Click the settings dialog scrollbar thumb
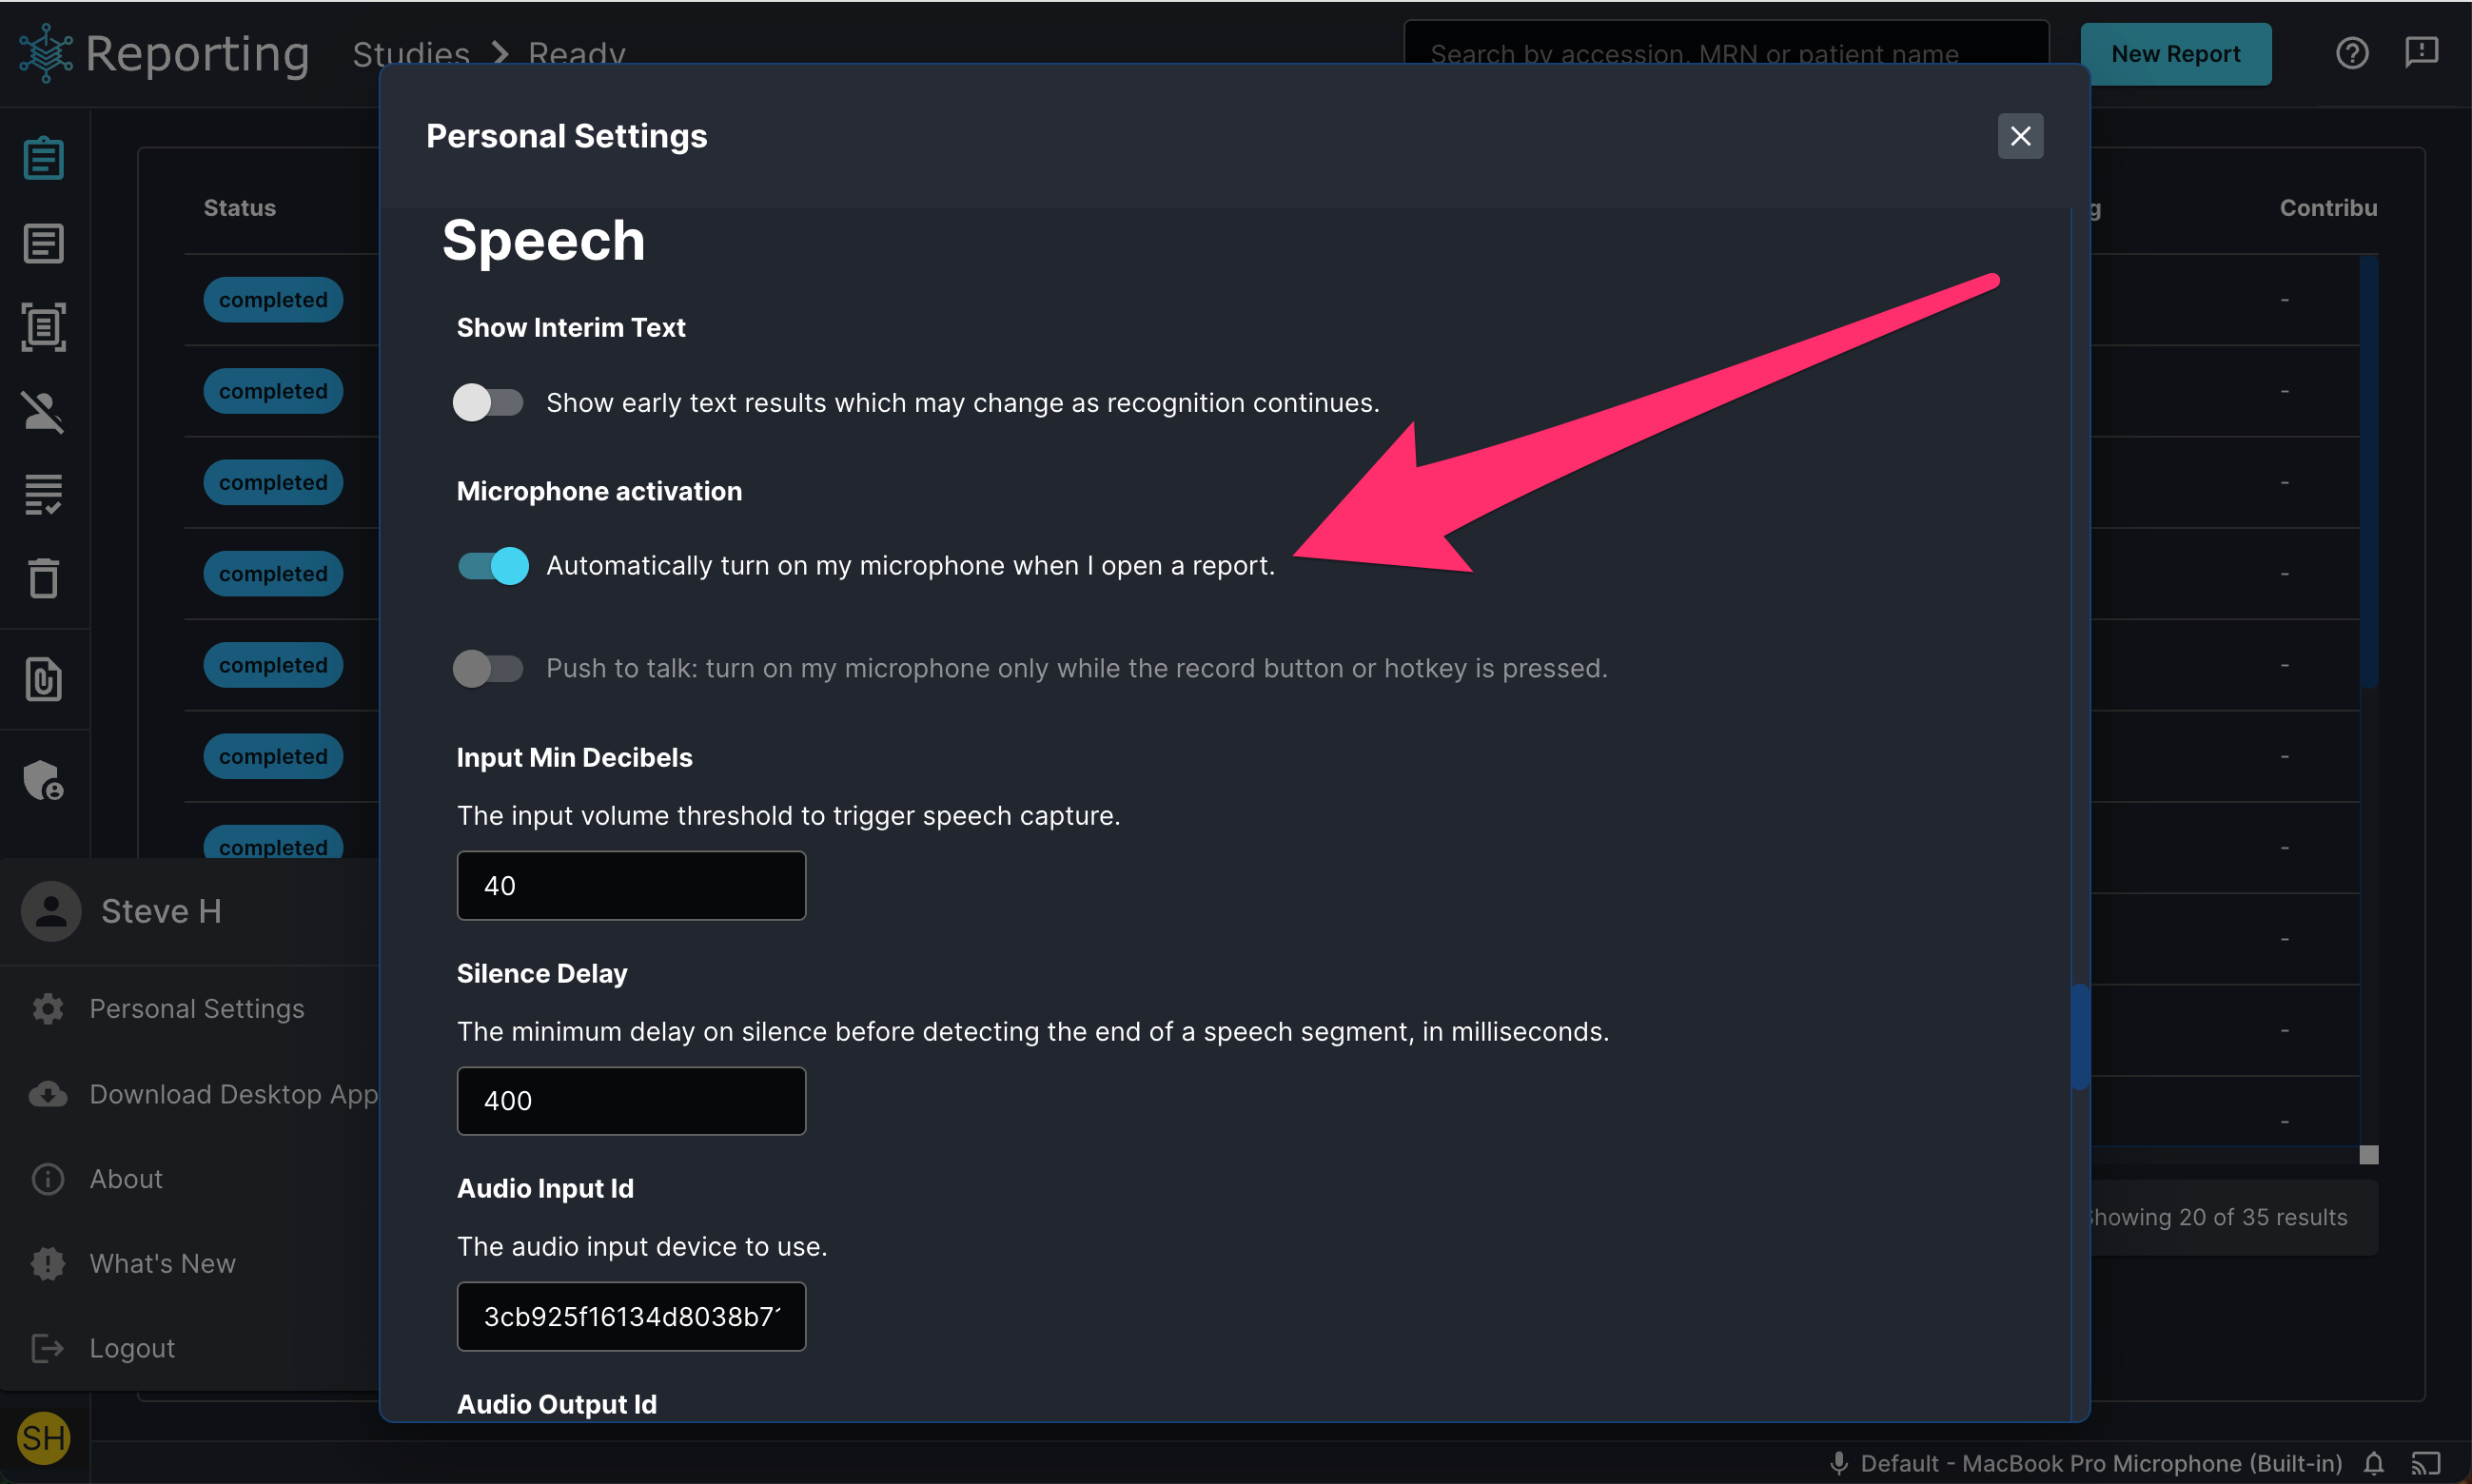Screen dimensions: 2472x1484 (x=2079, y=1037)
